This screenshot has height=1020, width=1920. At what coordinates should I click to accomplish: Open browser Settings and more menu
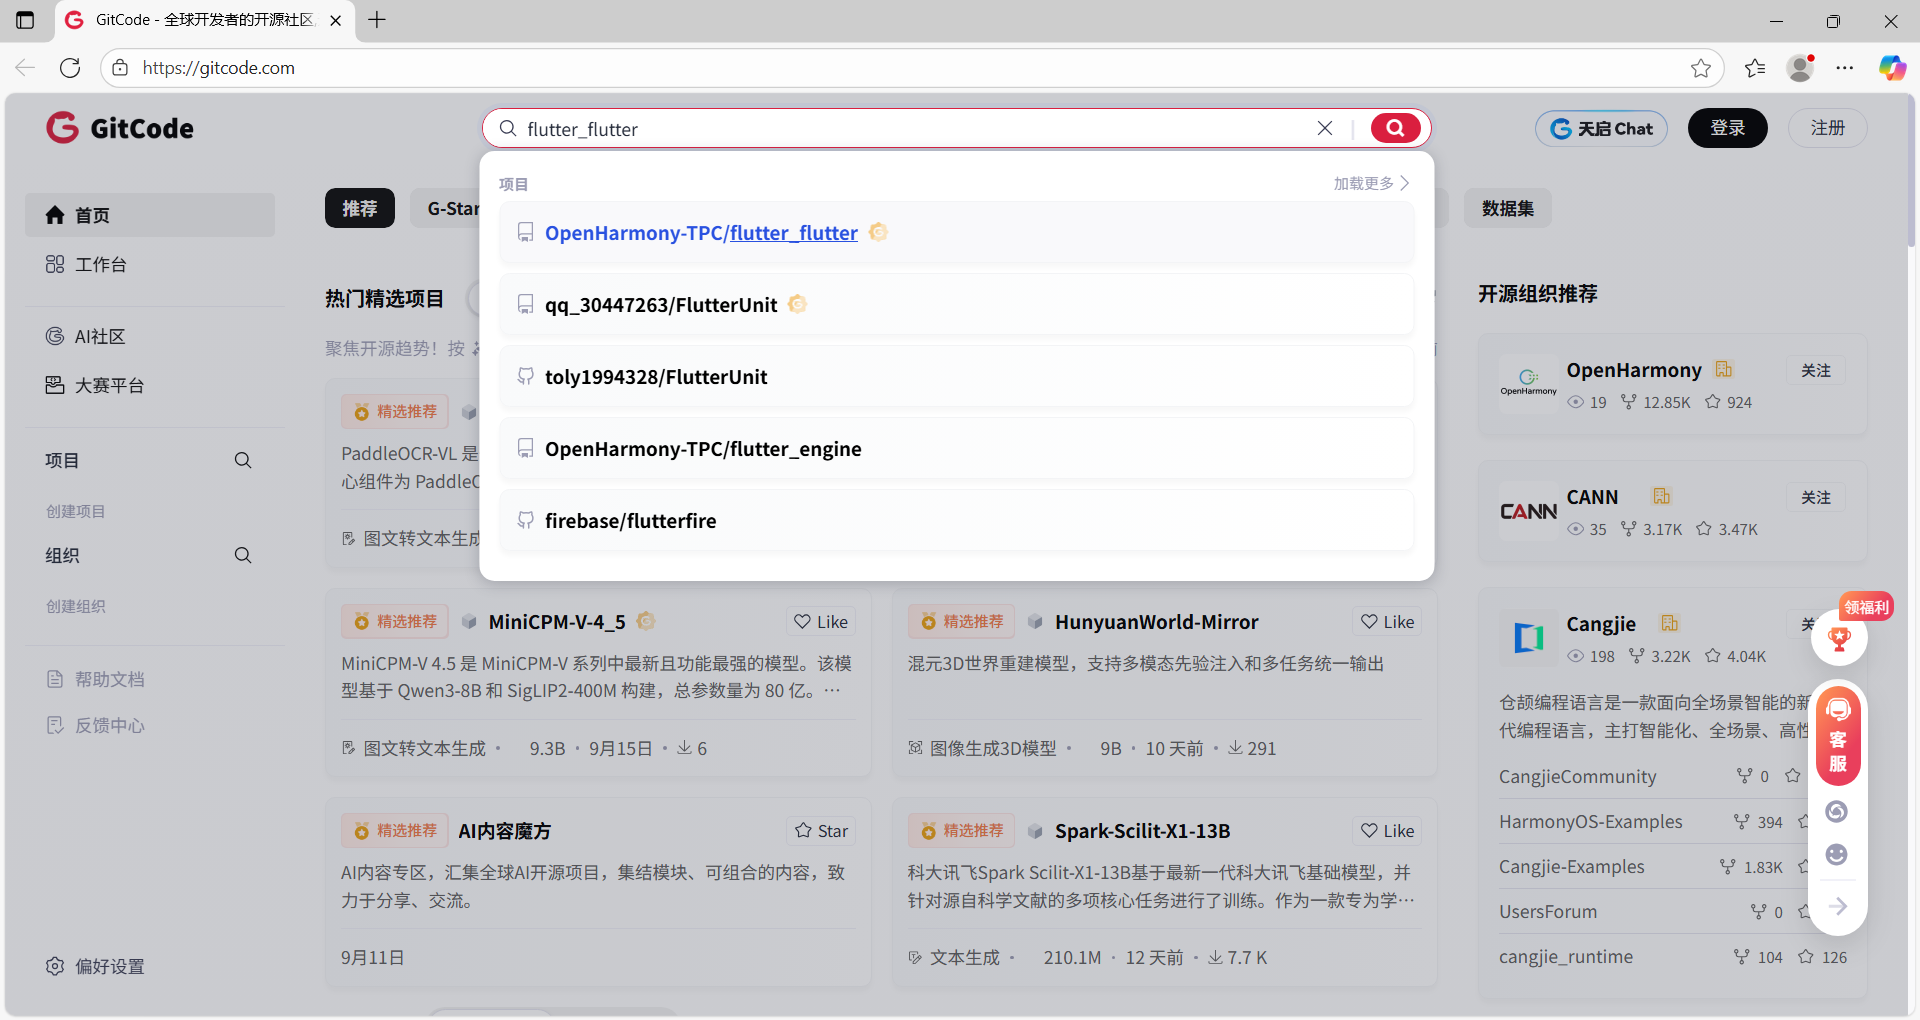[1845, 67]
